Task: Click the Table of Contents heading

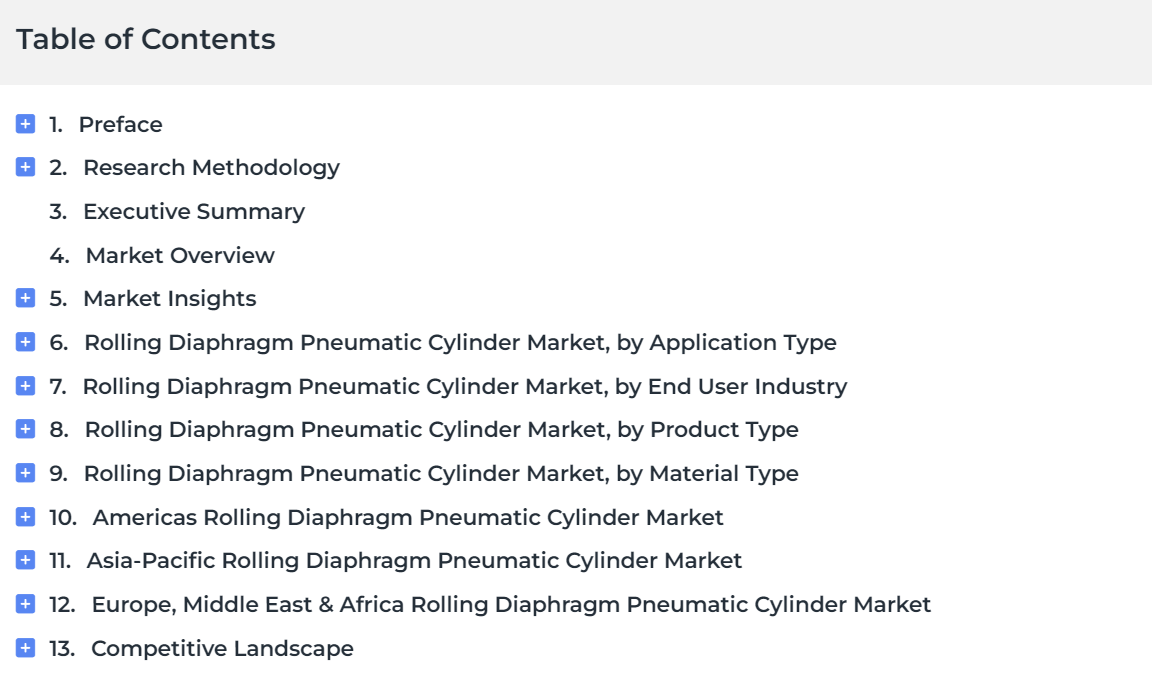Action: pos(145,39)
